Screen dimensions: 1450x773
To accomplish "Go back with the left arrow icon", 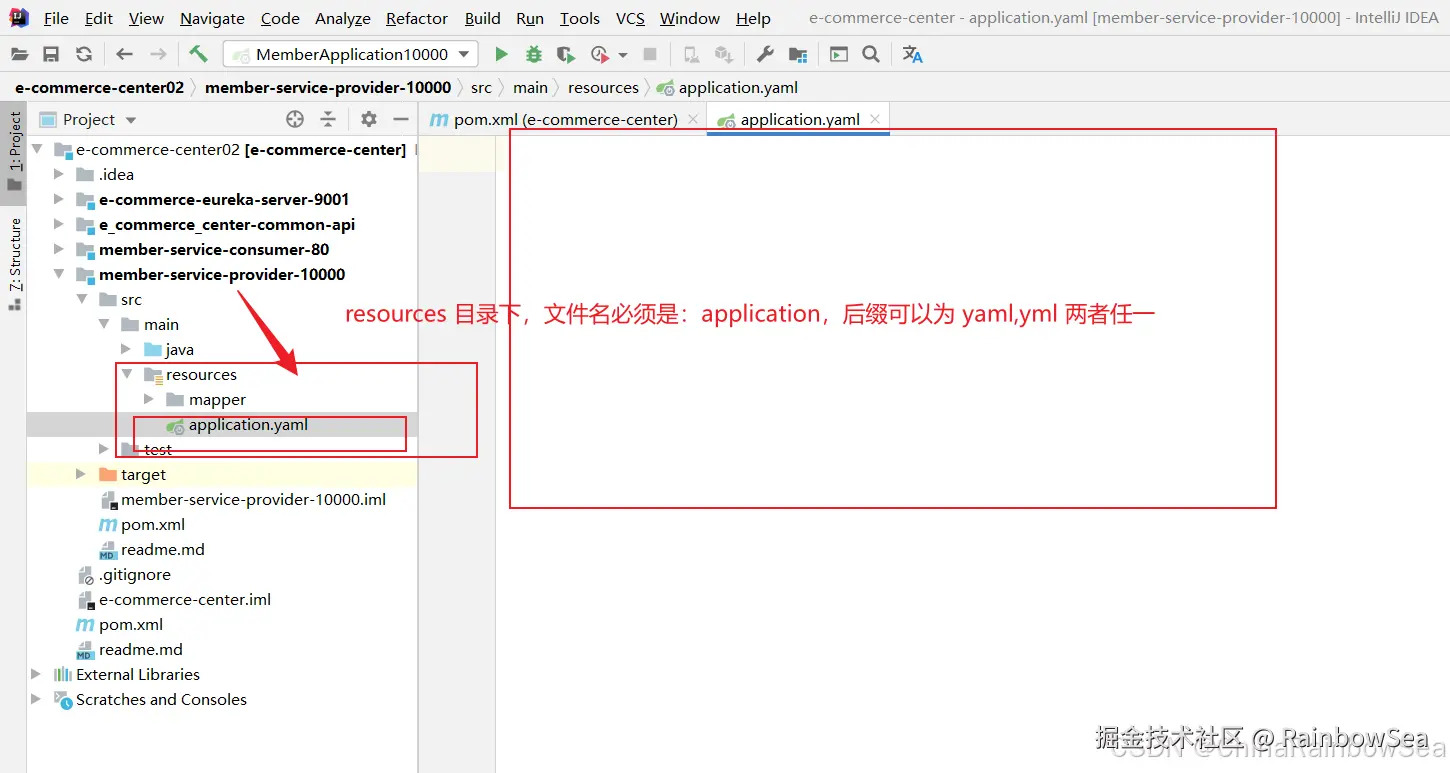I will pyautogui.click(x=124, y=55).
